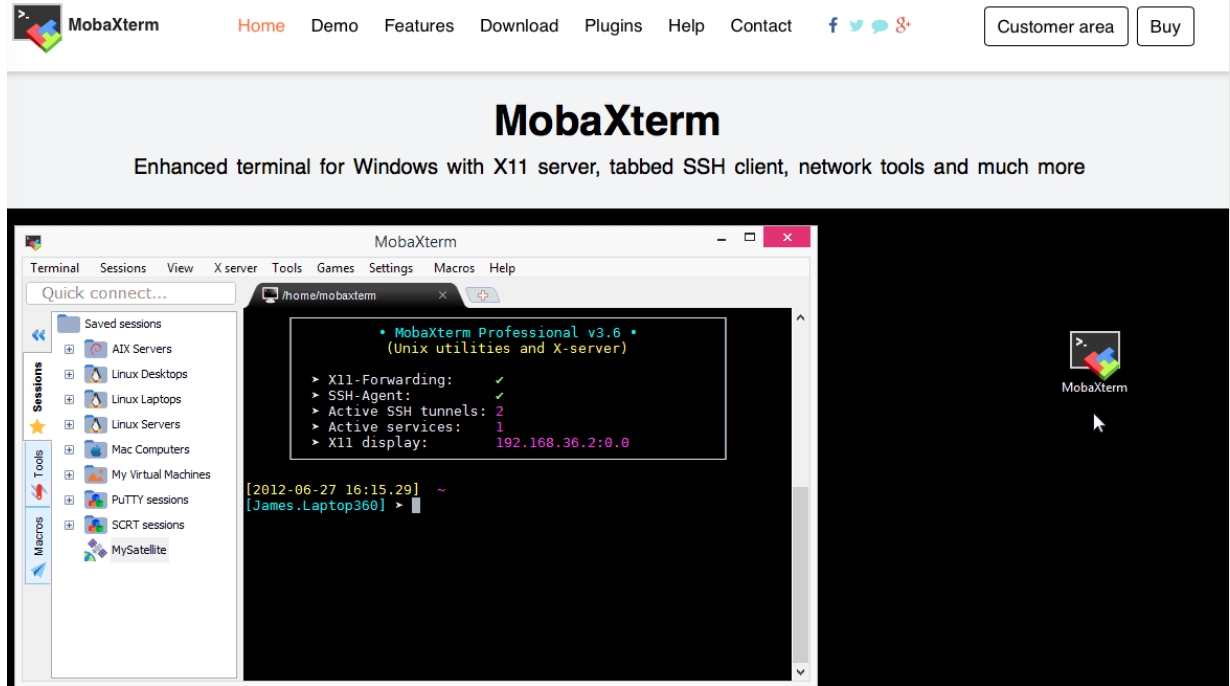Expand the Linux Laptops tree node
This screenshot has width=1230, height=686.
pyautogui.click(x=69, y=399)
